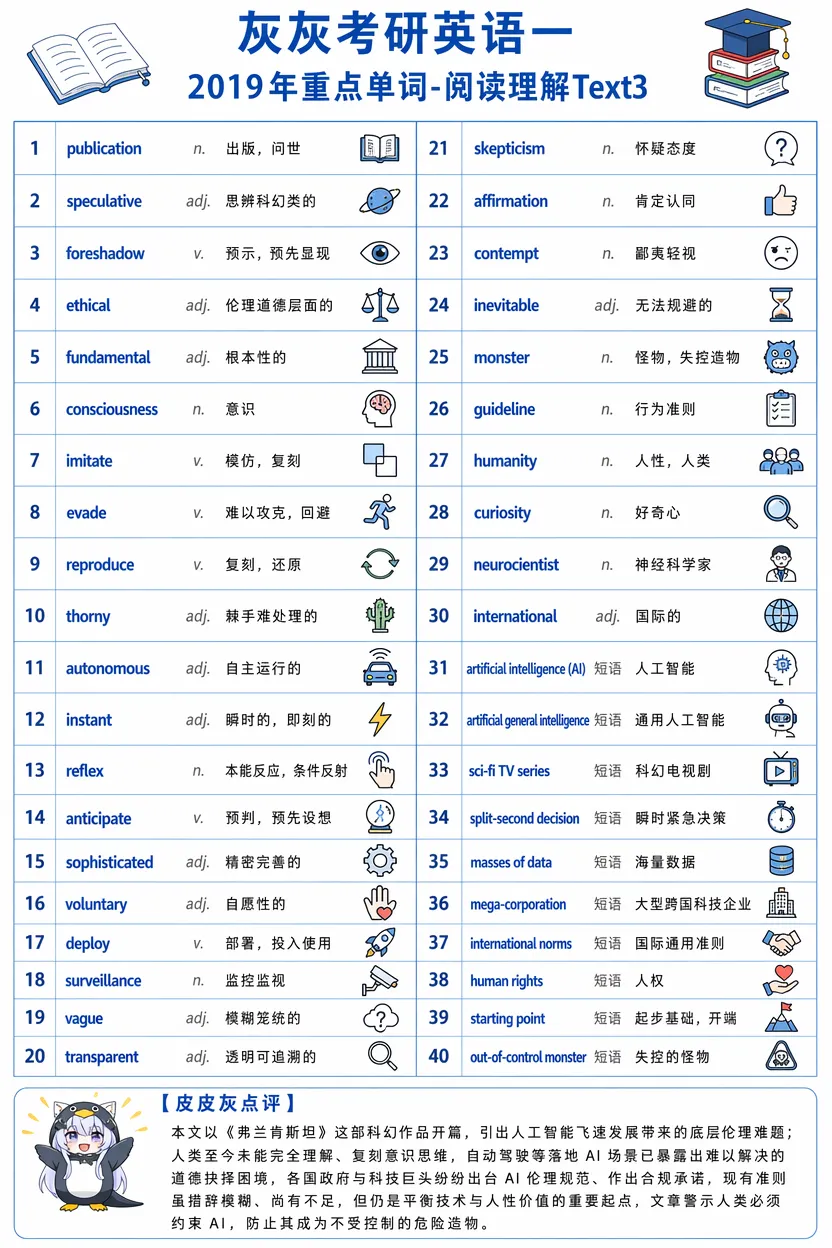Click the row number 40
The height and width of the screenshot is (1248, 832).
439,1056
